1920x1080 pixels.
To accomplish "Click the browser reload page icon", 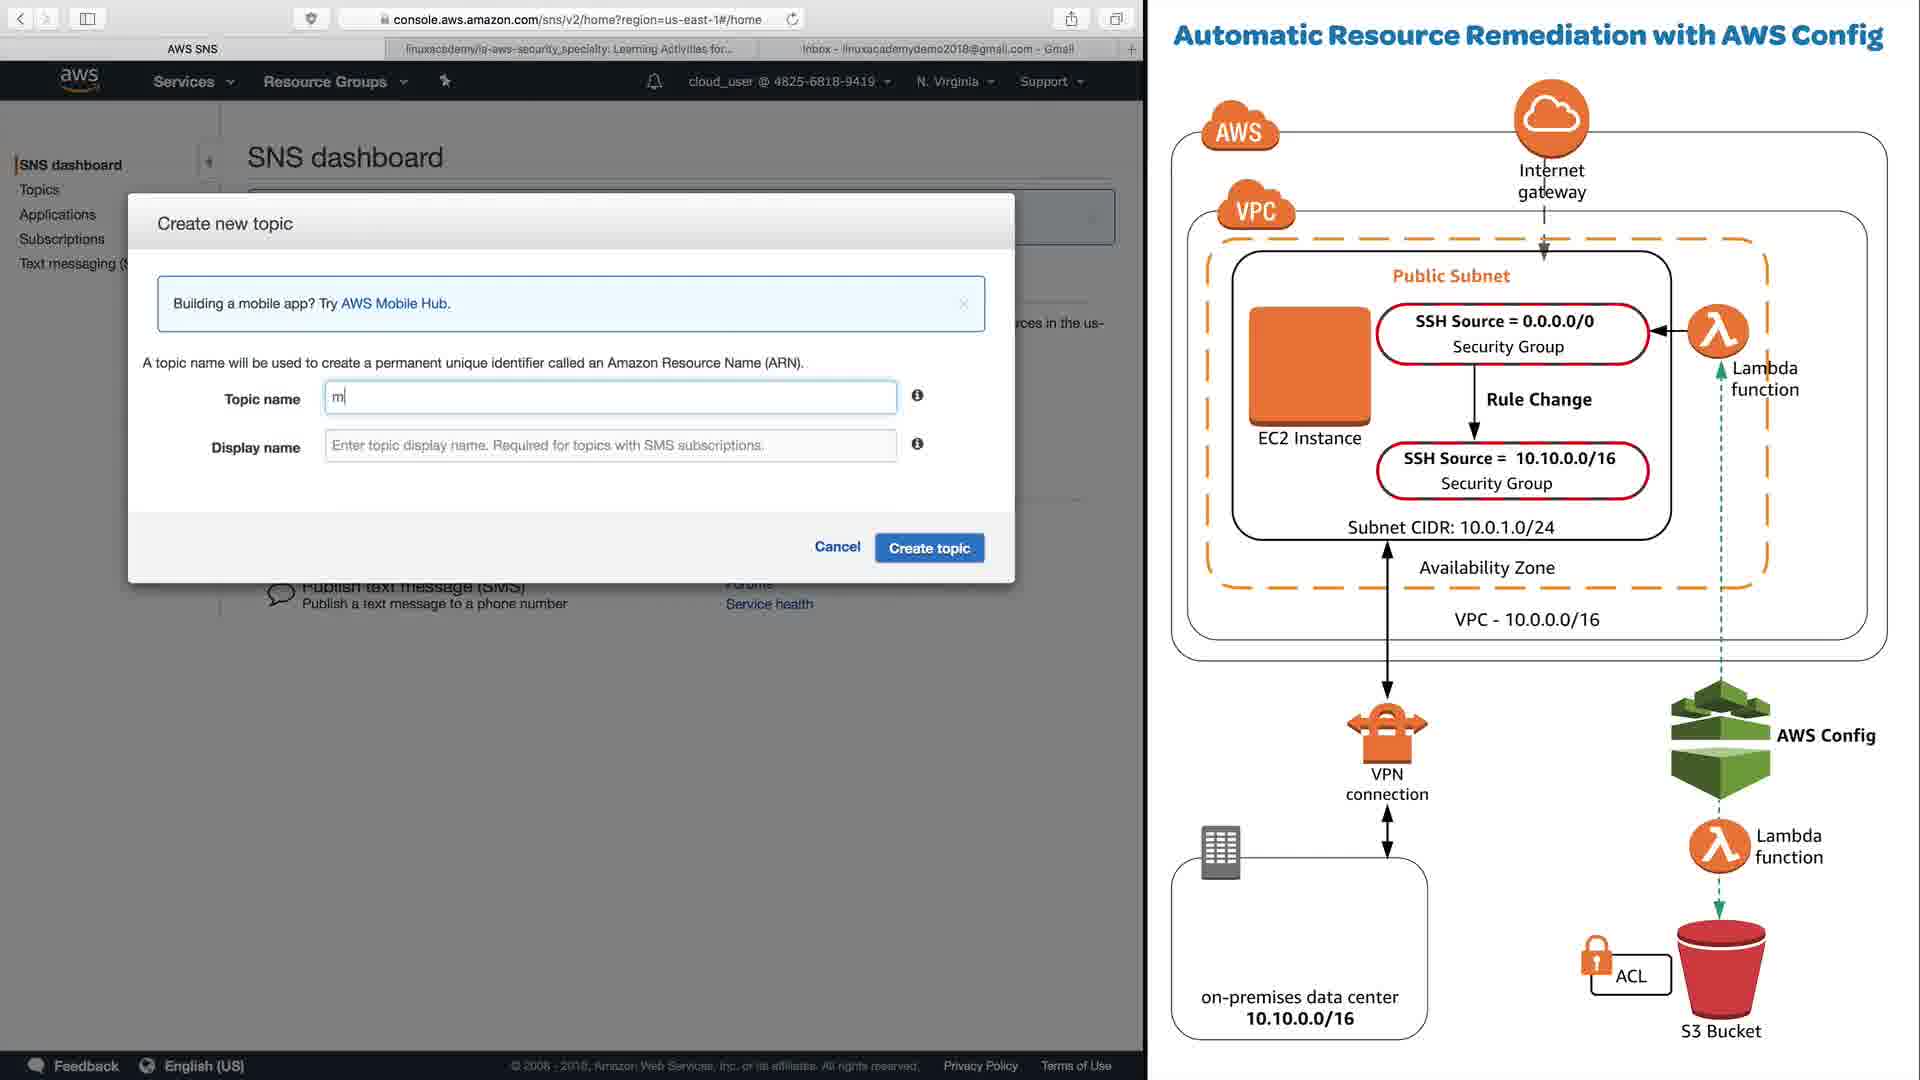I will point(792,19).
